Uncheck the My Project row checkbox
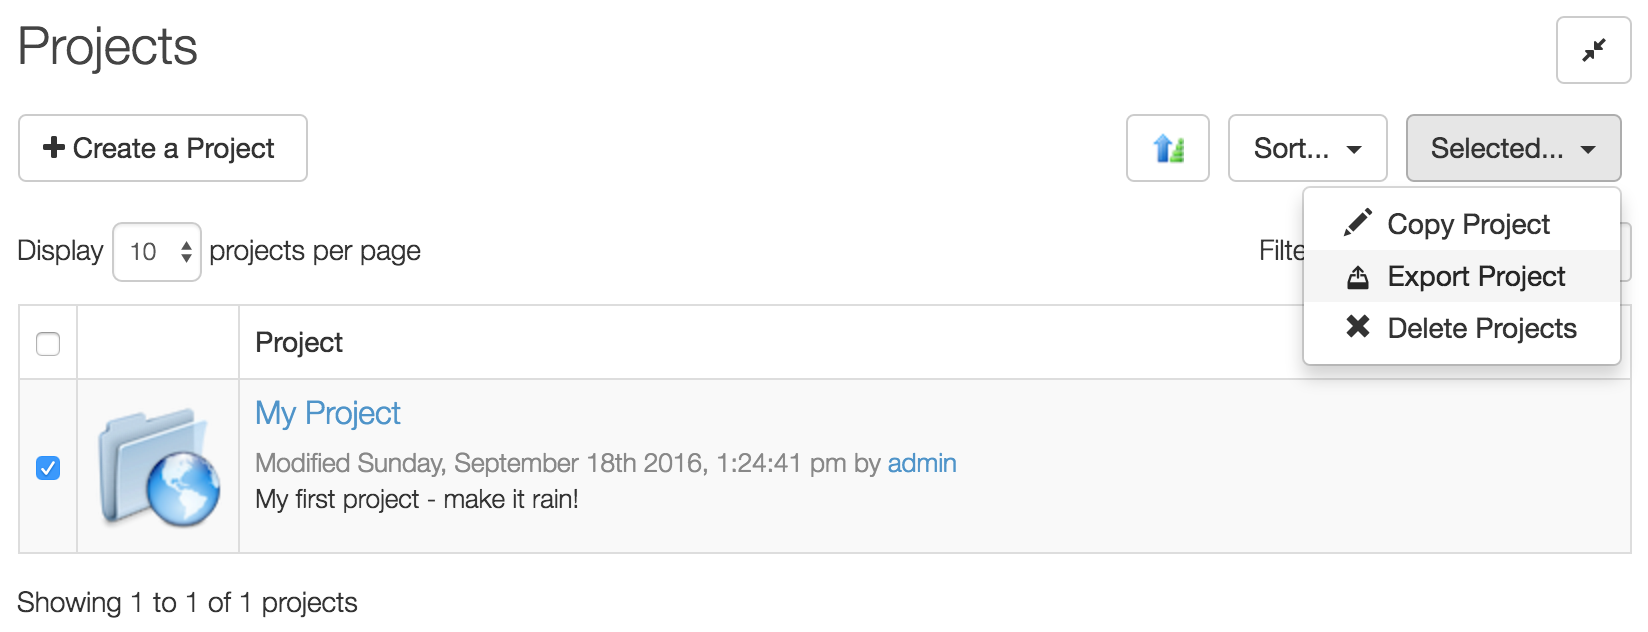 [x=48, y=467]
